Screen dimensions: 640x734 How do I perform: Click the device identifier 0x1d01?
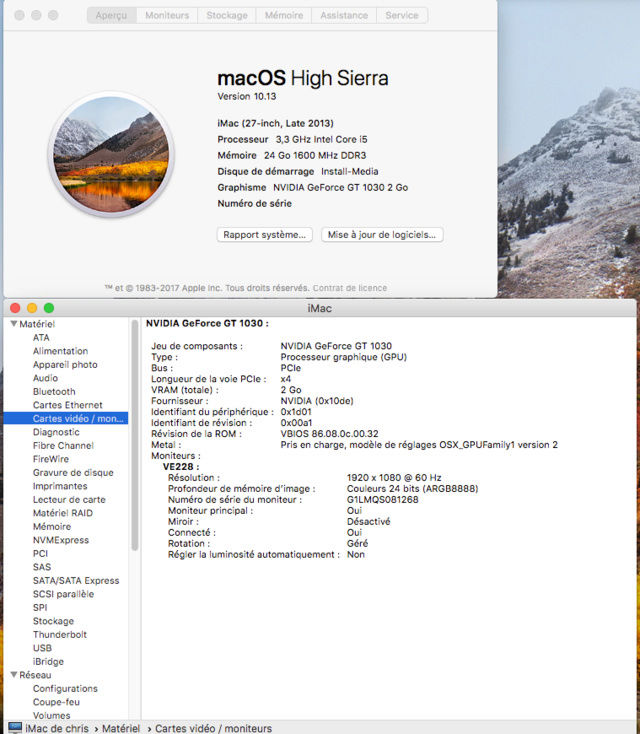[x=296, y=411]
